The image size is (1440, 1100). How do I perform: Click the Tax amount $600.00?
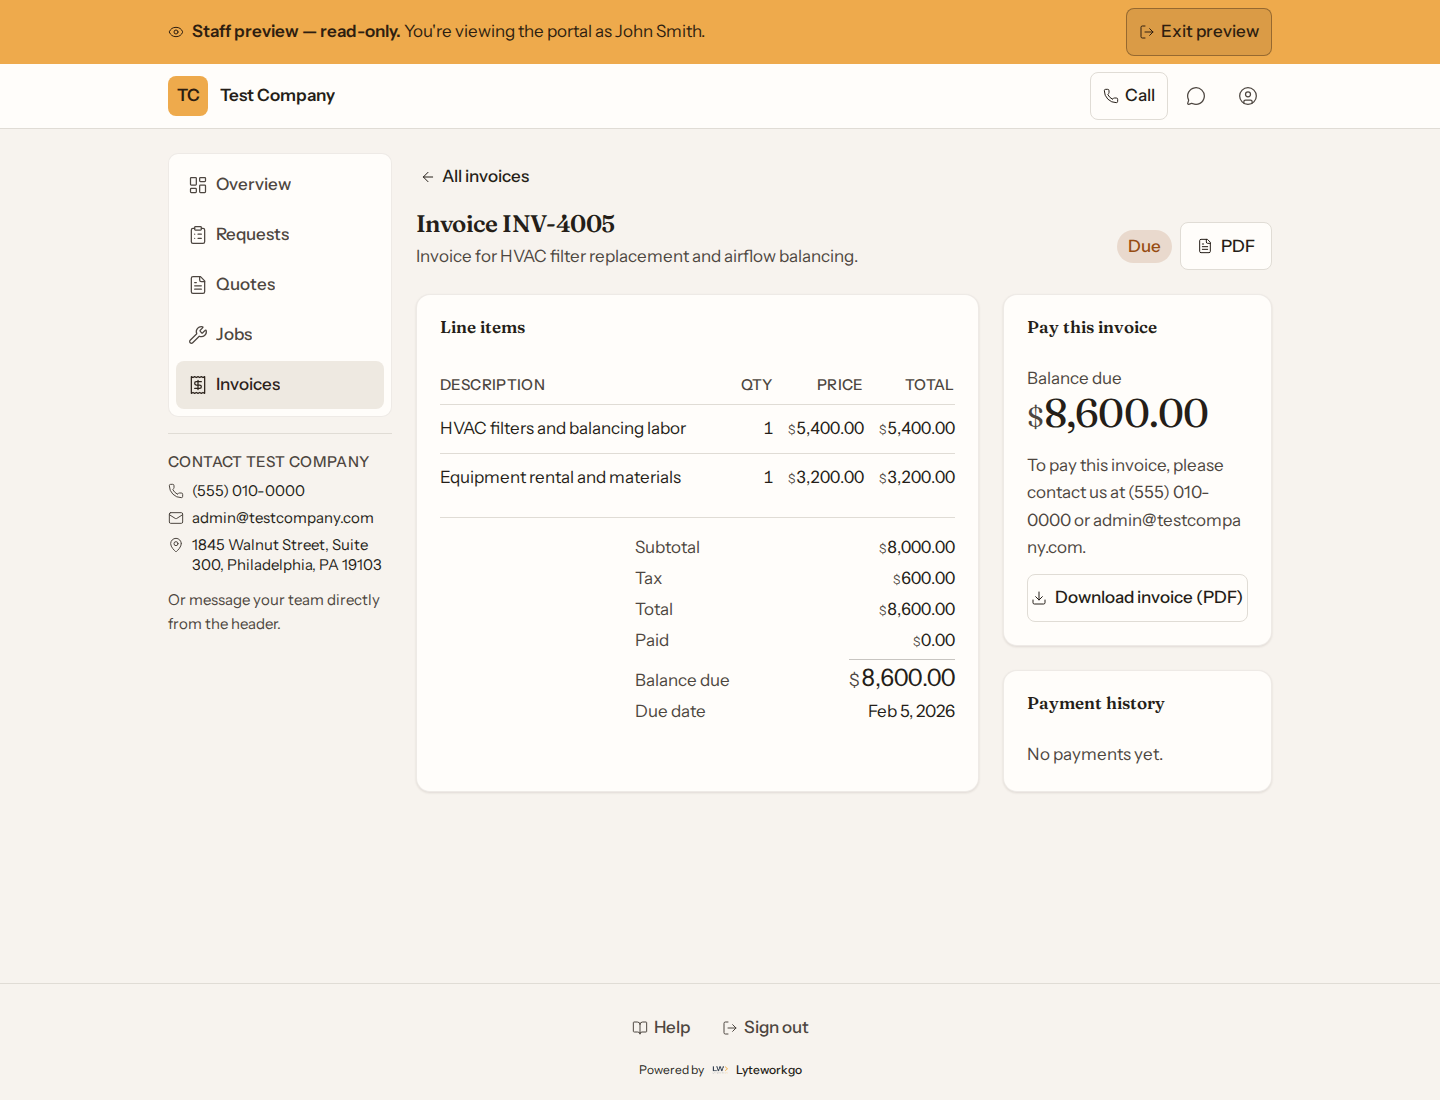(924, 579)
